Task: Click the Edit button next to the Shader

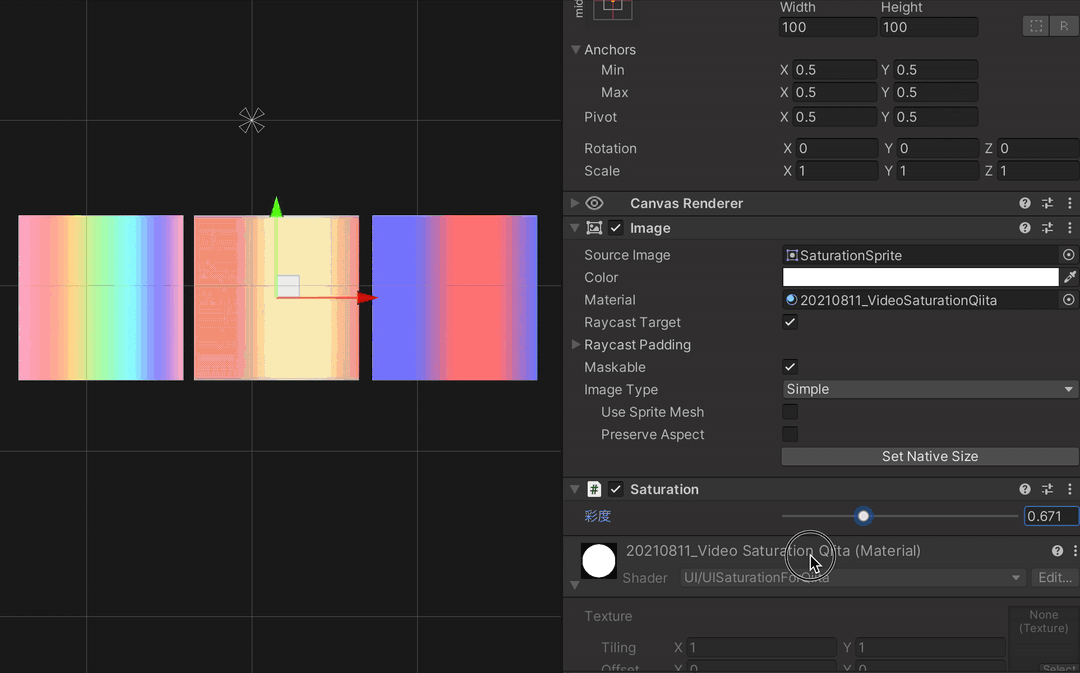Action: tap(1054, 577)
